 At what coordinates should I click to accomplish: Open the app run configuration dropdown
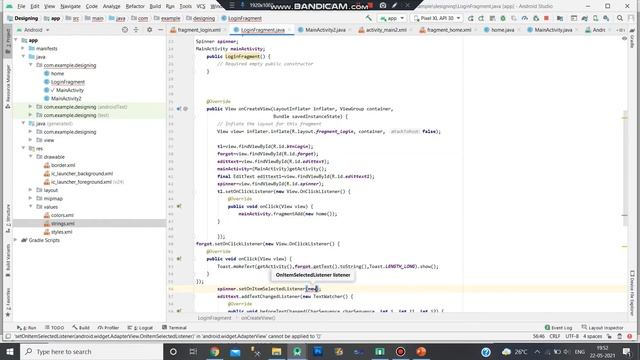(x=391, y=18)
